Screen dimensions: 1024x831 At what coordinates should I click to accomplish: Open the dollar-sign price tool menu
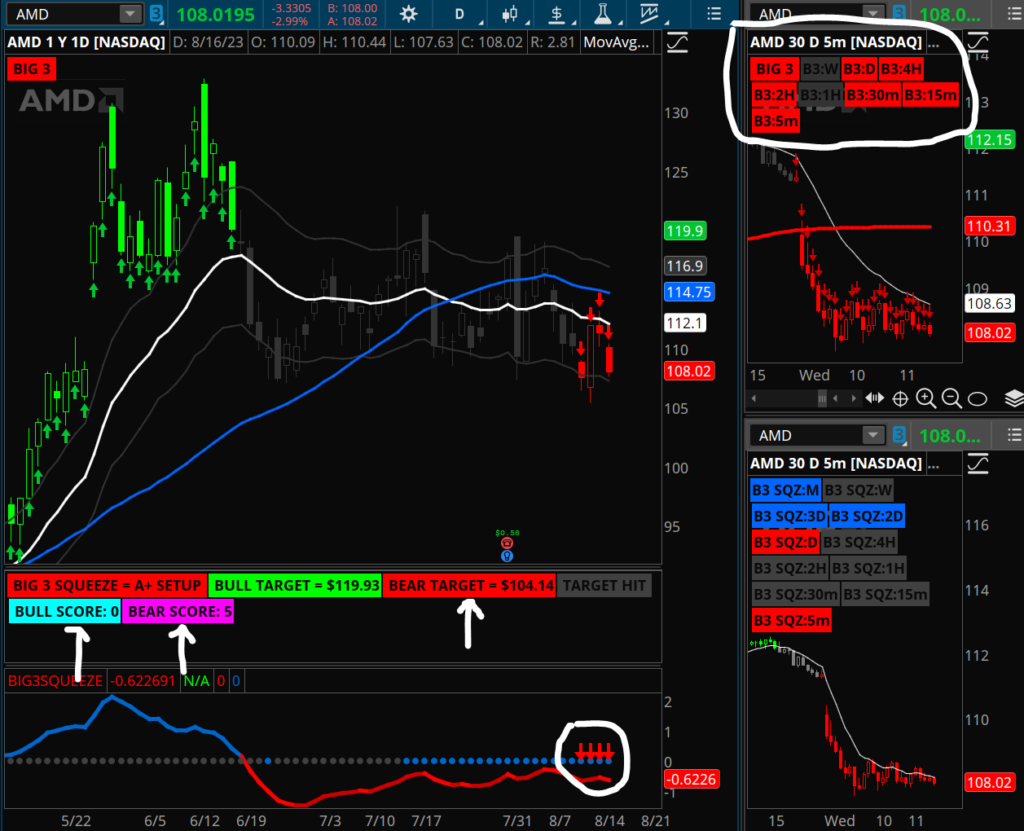click(556, 14)
